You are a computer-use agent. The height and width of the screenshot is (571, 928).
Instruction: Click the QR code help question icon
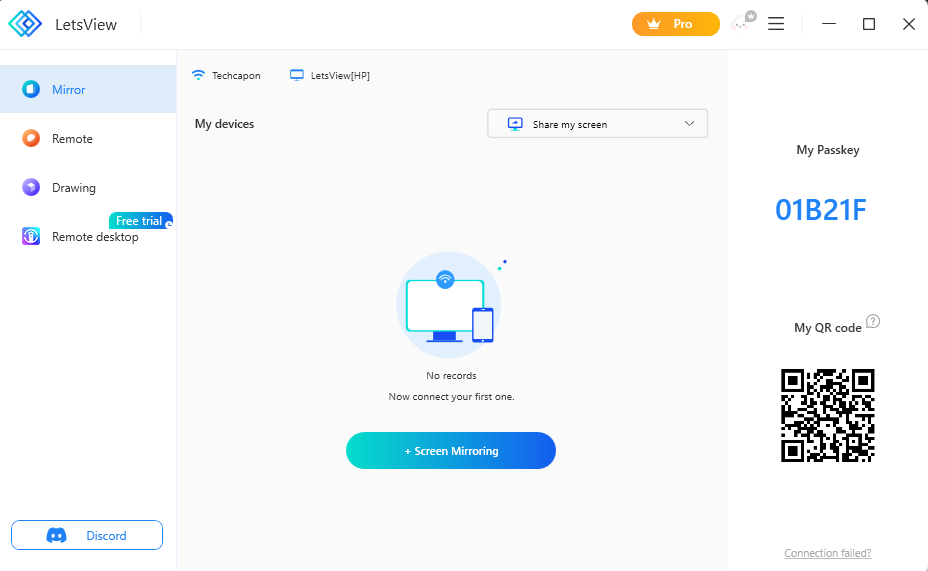click(873, 321)
